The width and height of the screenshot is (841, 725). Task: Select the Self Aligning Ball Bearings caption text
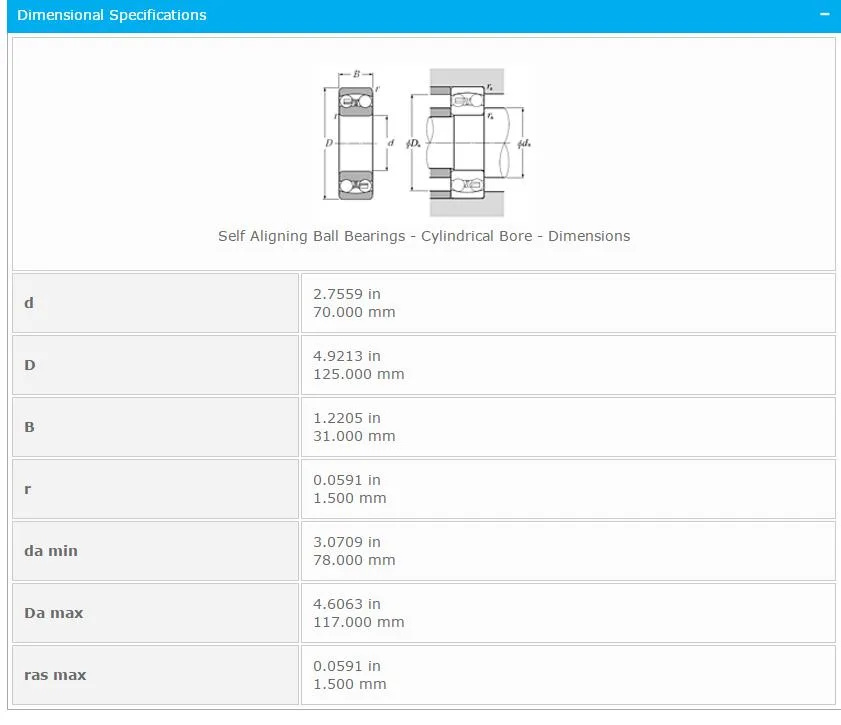coord(424,236)
